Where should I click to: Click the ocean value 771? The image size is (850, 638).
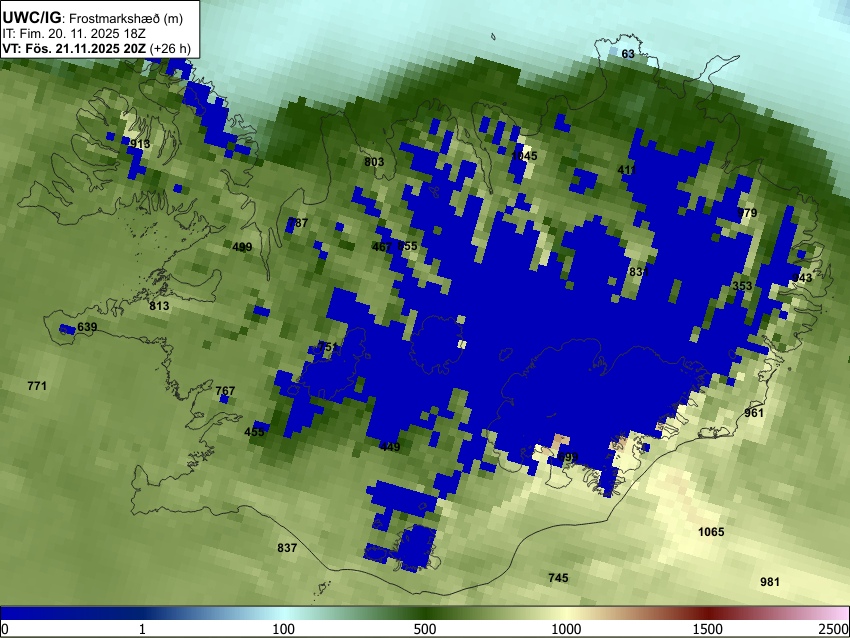(x=37, y=386)
